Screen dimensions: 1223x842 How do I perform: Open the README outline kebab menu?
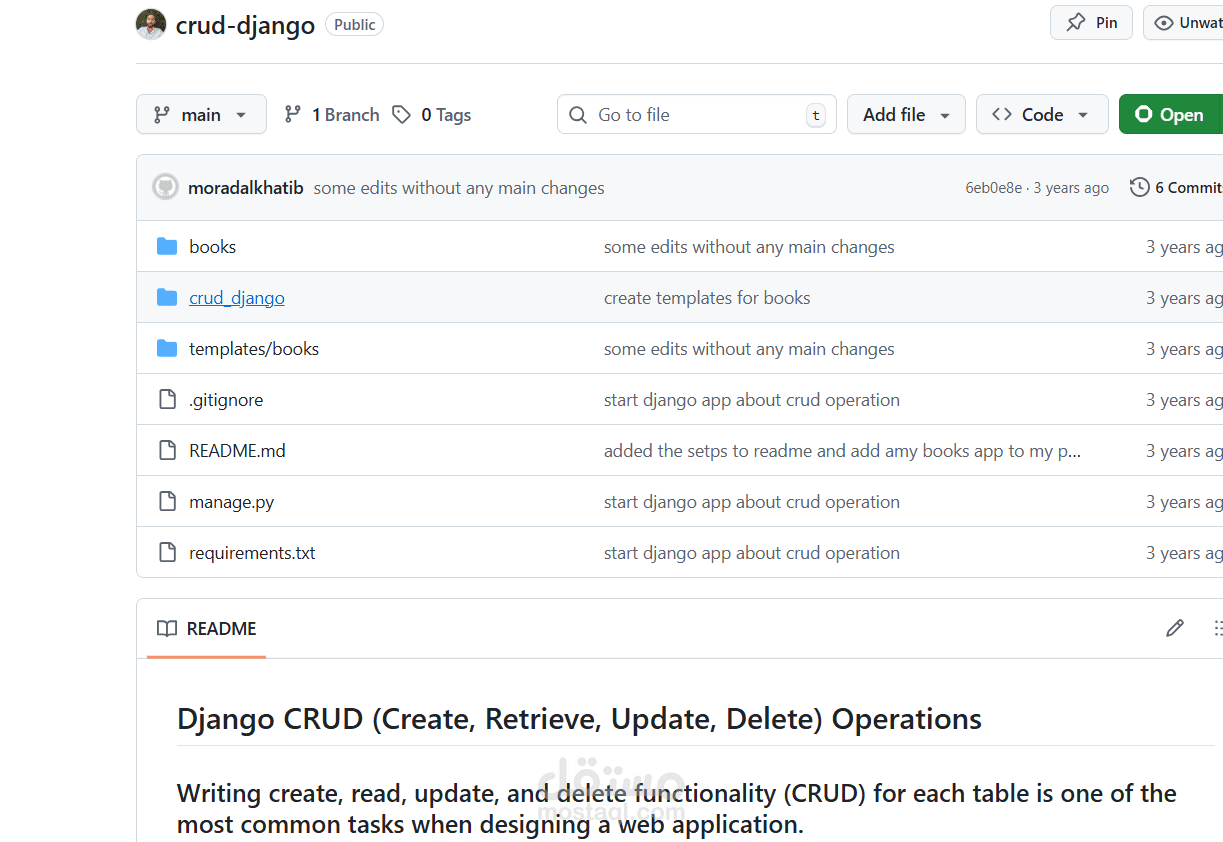(1218, 628)
